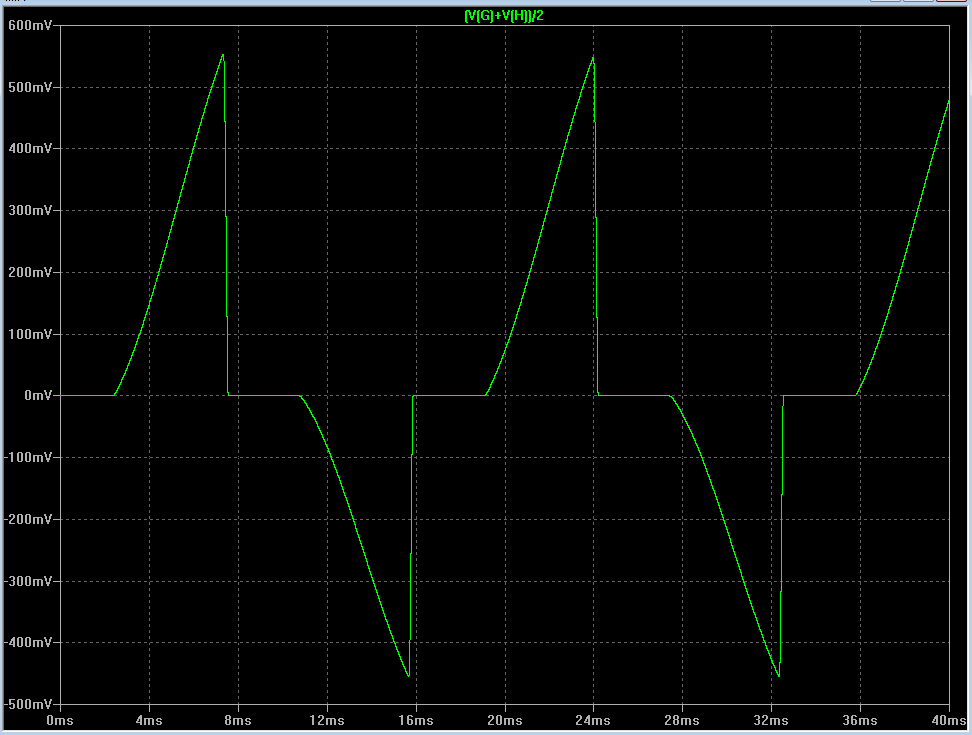Click the 28ms time axis label

pos(682,721)
